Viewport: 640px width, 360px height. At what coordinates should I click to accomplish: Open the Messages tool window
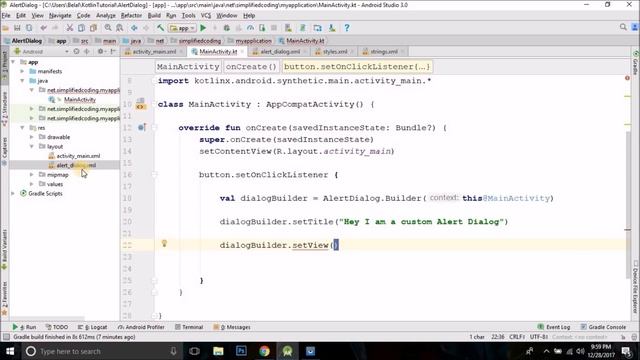click(232, 327)
